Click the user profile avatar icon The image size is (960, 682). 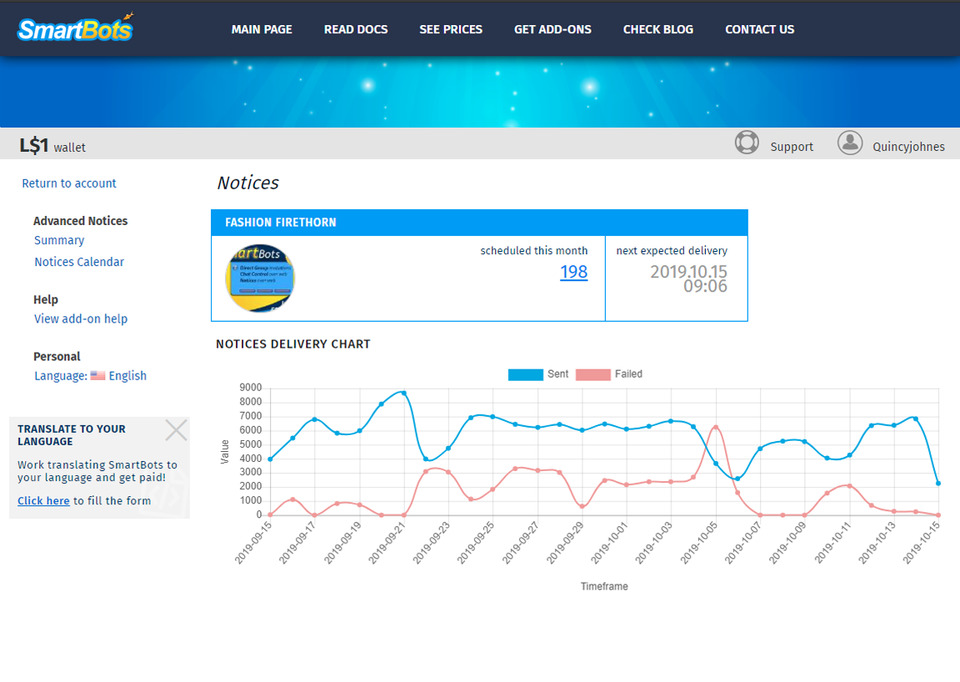pos(850,143)
